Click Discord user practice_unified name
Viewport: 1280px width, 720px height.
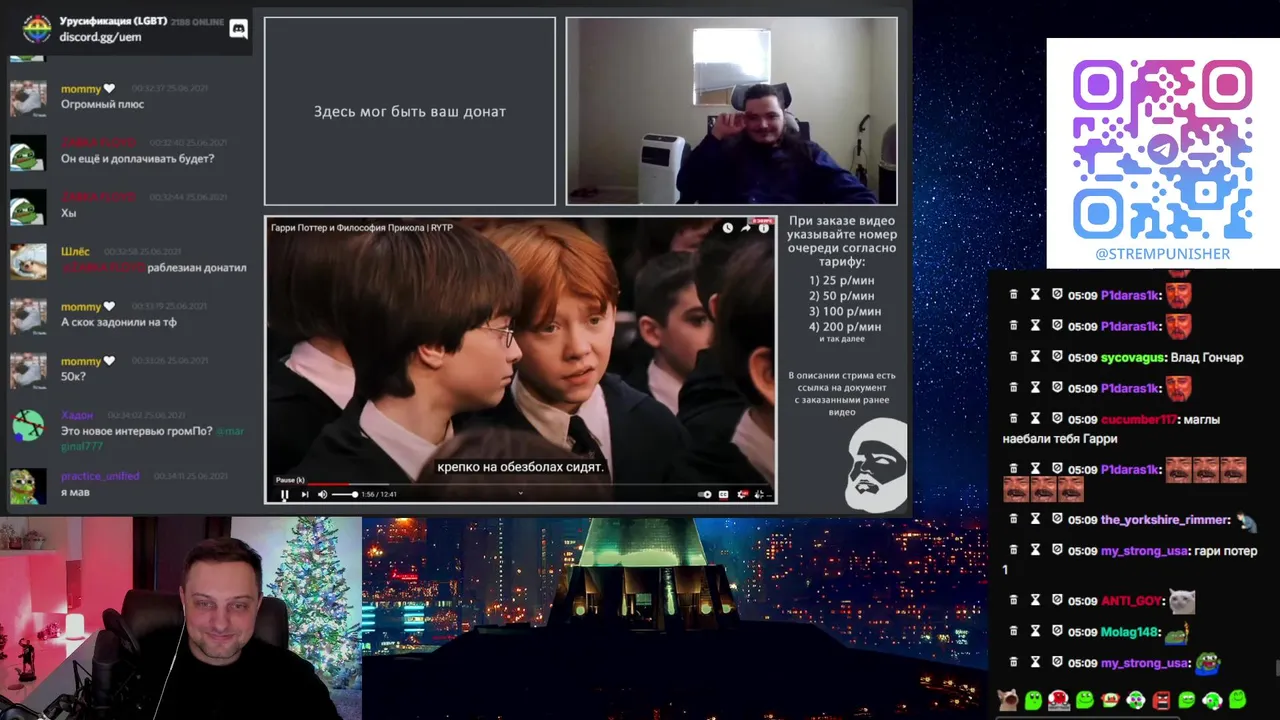pyautogui.click(x=100, y=476)
